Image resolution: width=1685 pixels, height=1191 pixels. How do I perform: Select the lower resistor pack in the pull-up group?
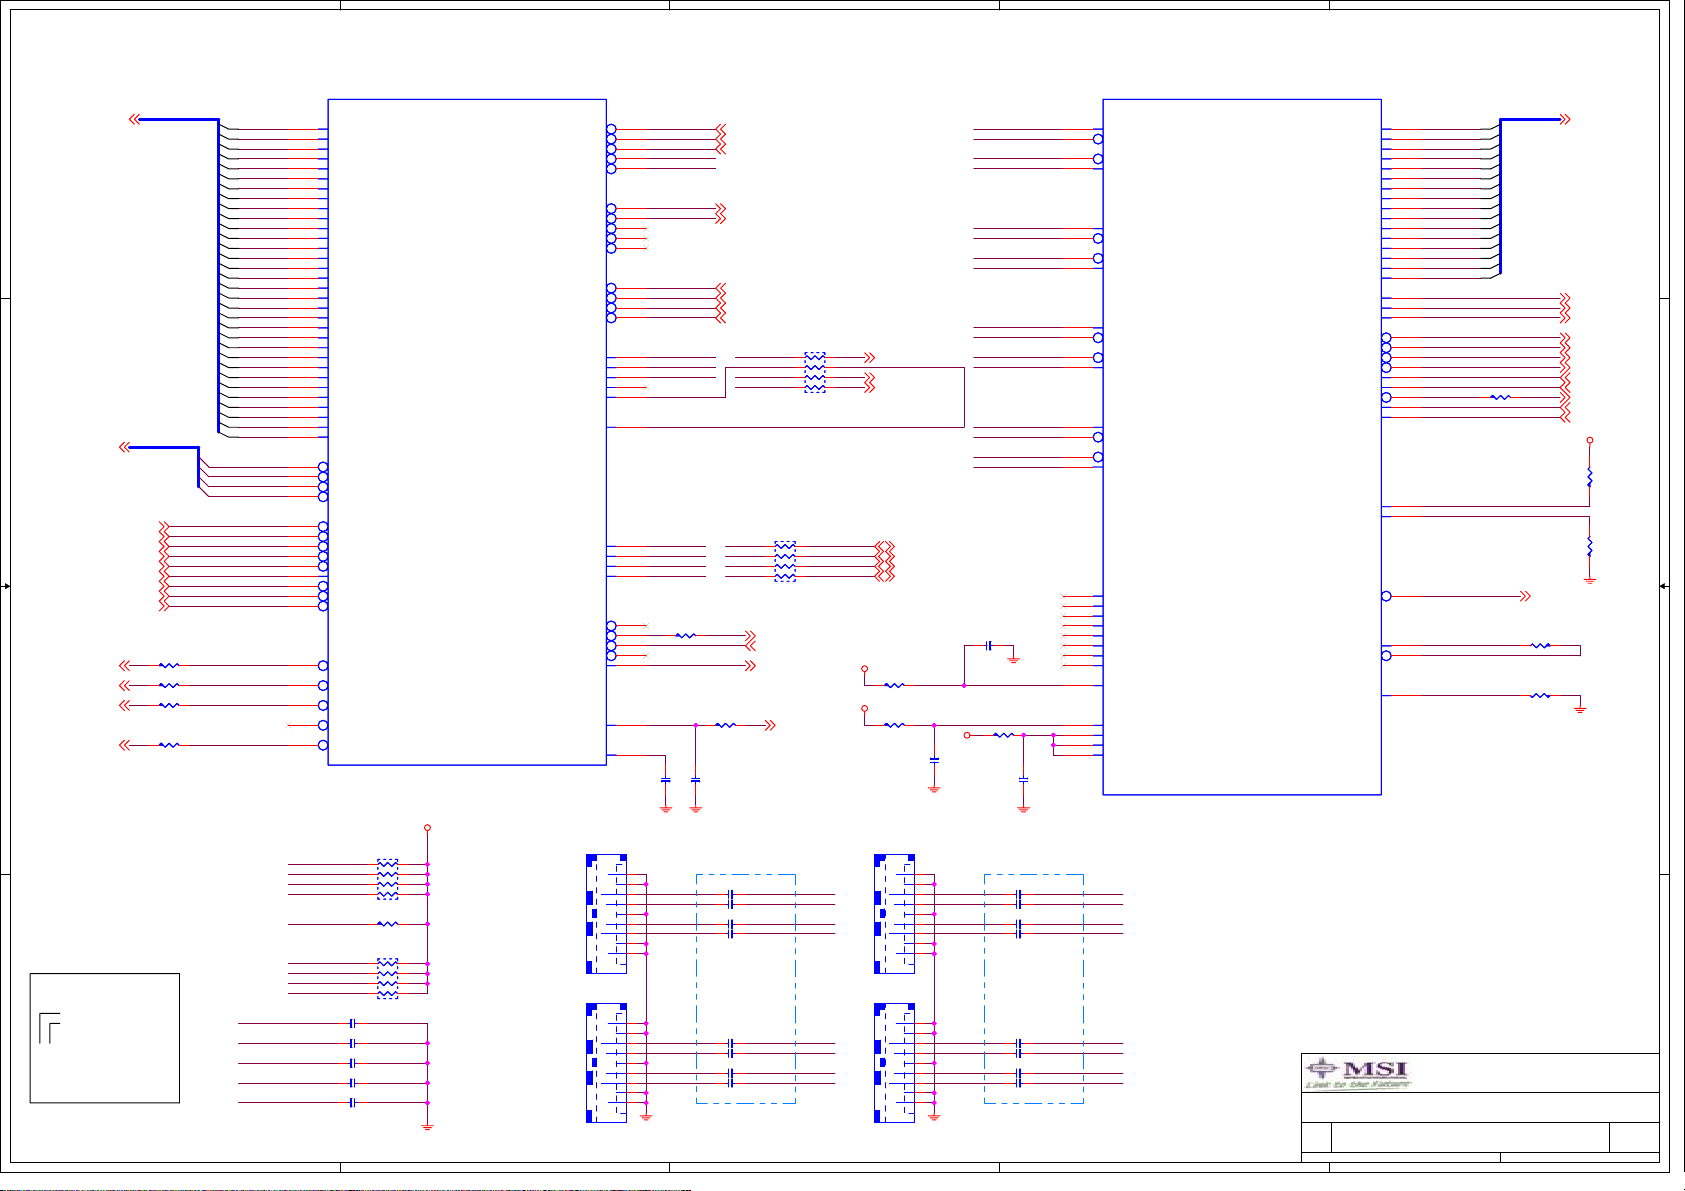tap(387, 978)
